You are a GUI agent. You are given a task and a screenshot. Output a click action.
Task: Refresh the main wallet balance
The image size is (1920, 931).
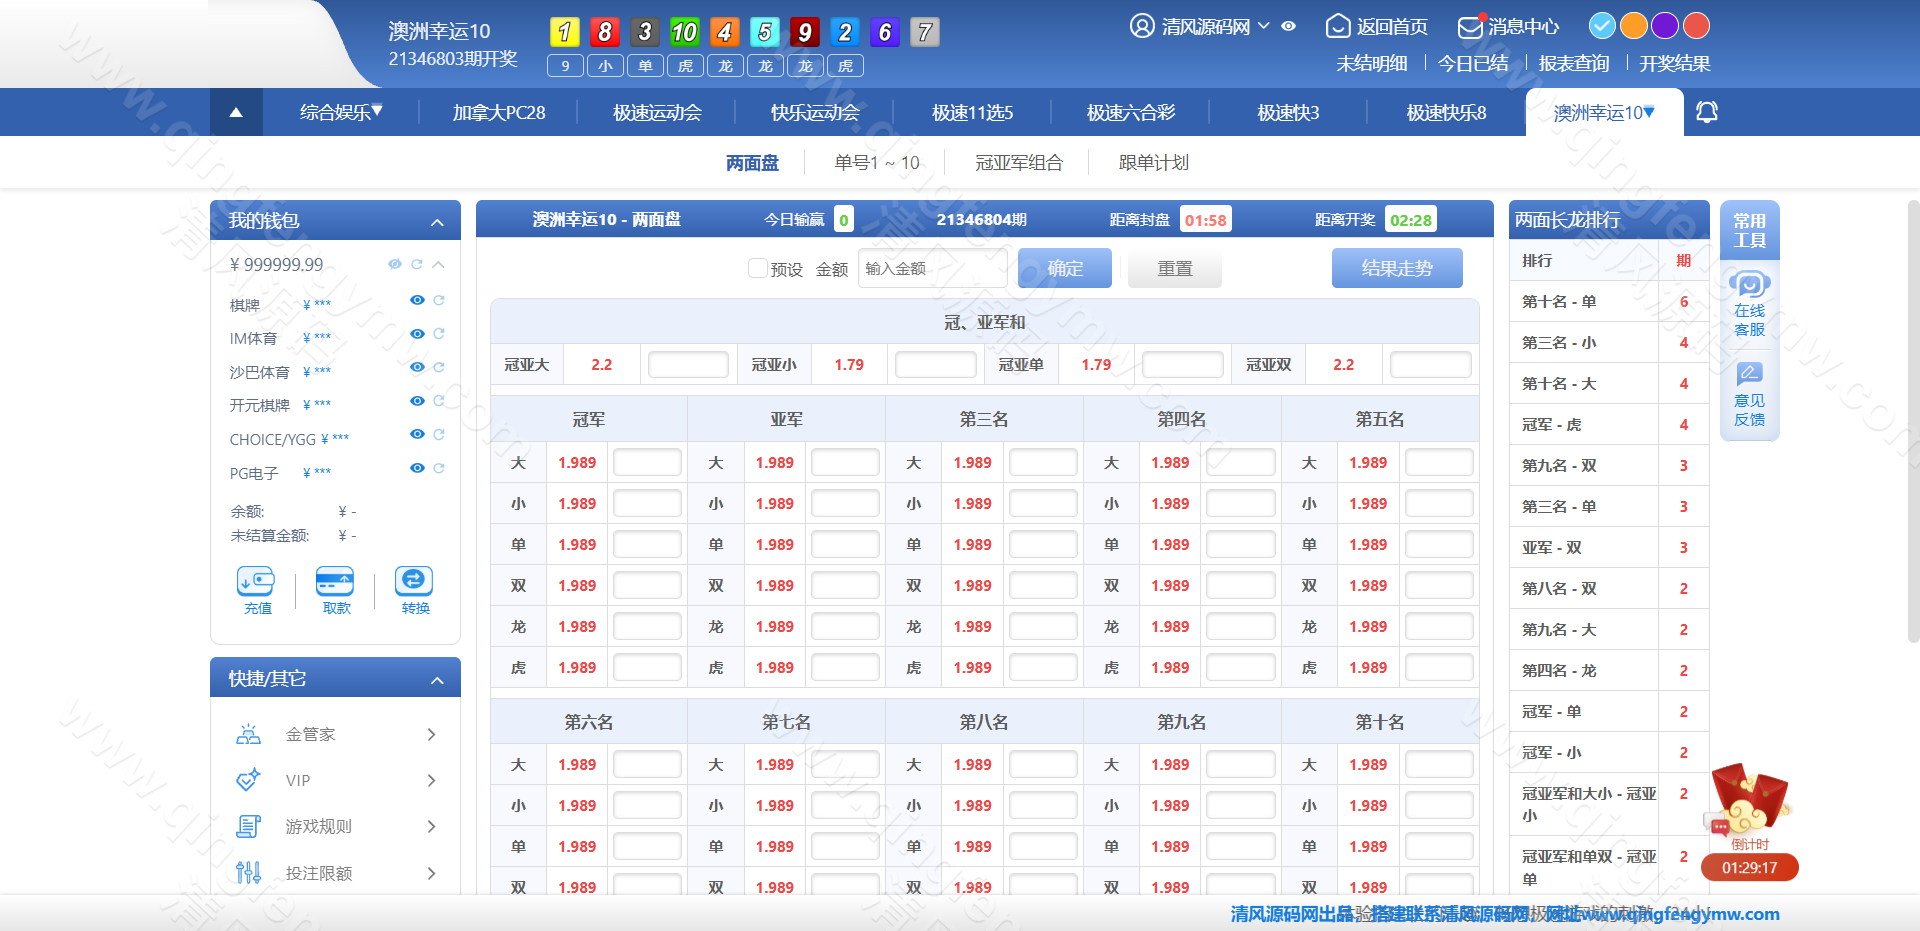pos(417,264)
